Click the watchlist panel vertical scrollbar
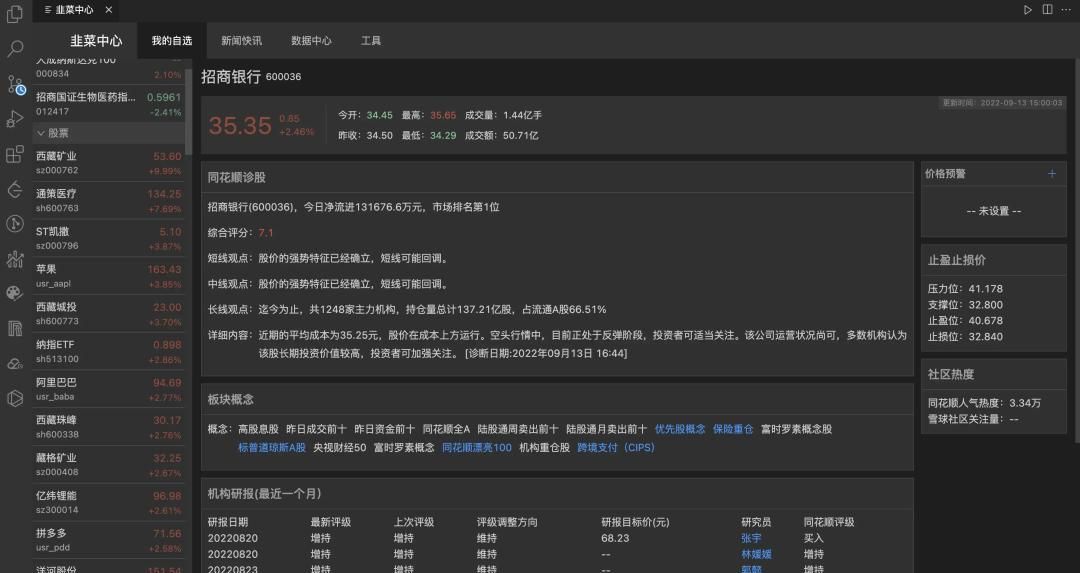The image size is (1080, 573). [188, 110]
